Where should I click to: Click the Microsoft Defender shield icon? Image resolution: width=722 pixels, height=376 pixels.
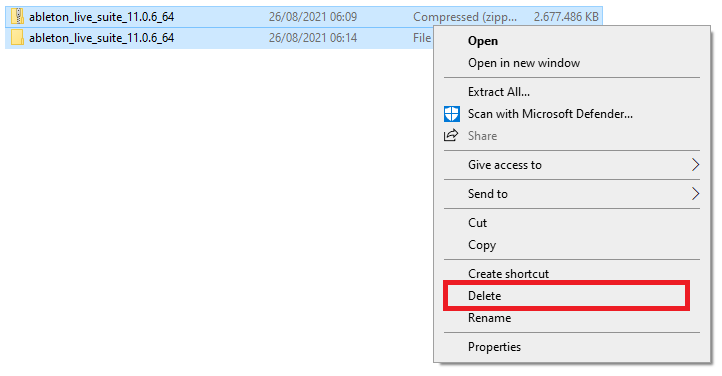[x=452, y=114]
